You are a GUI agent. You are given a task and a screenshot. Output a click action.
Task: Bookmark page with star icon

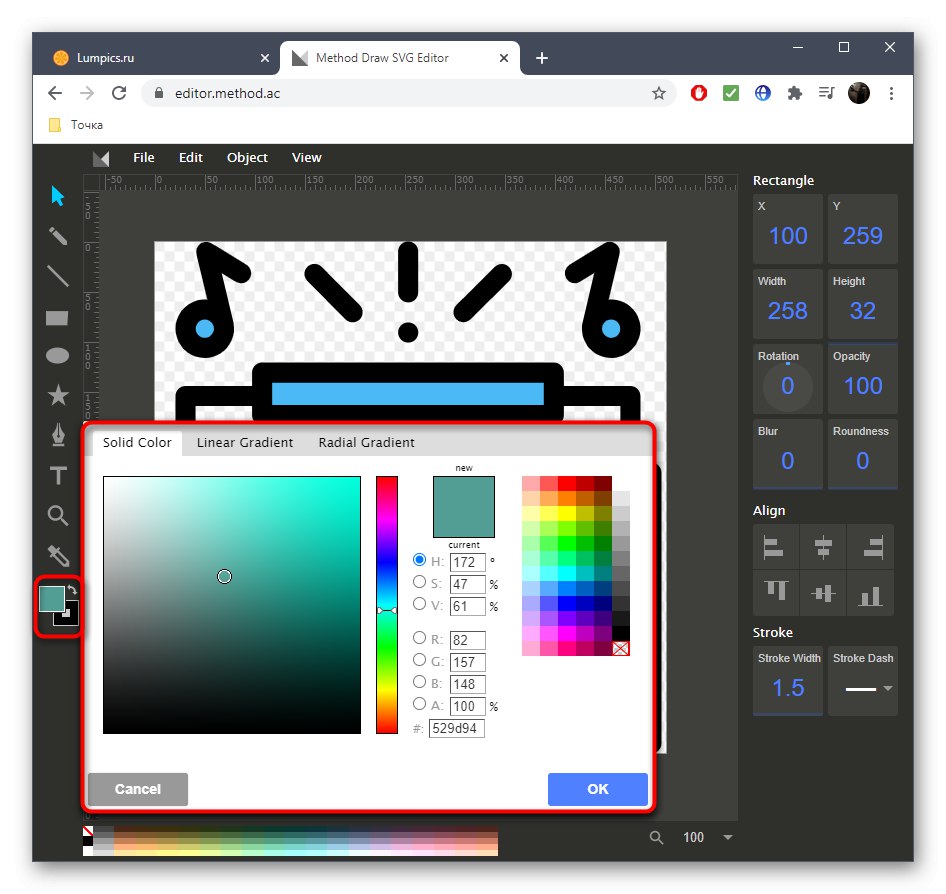click(659, 93)
